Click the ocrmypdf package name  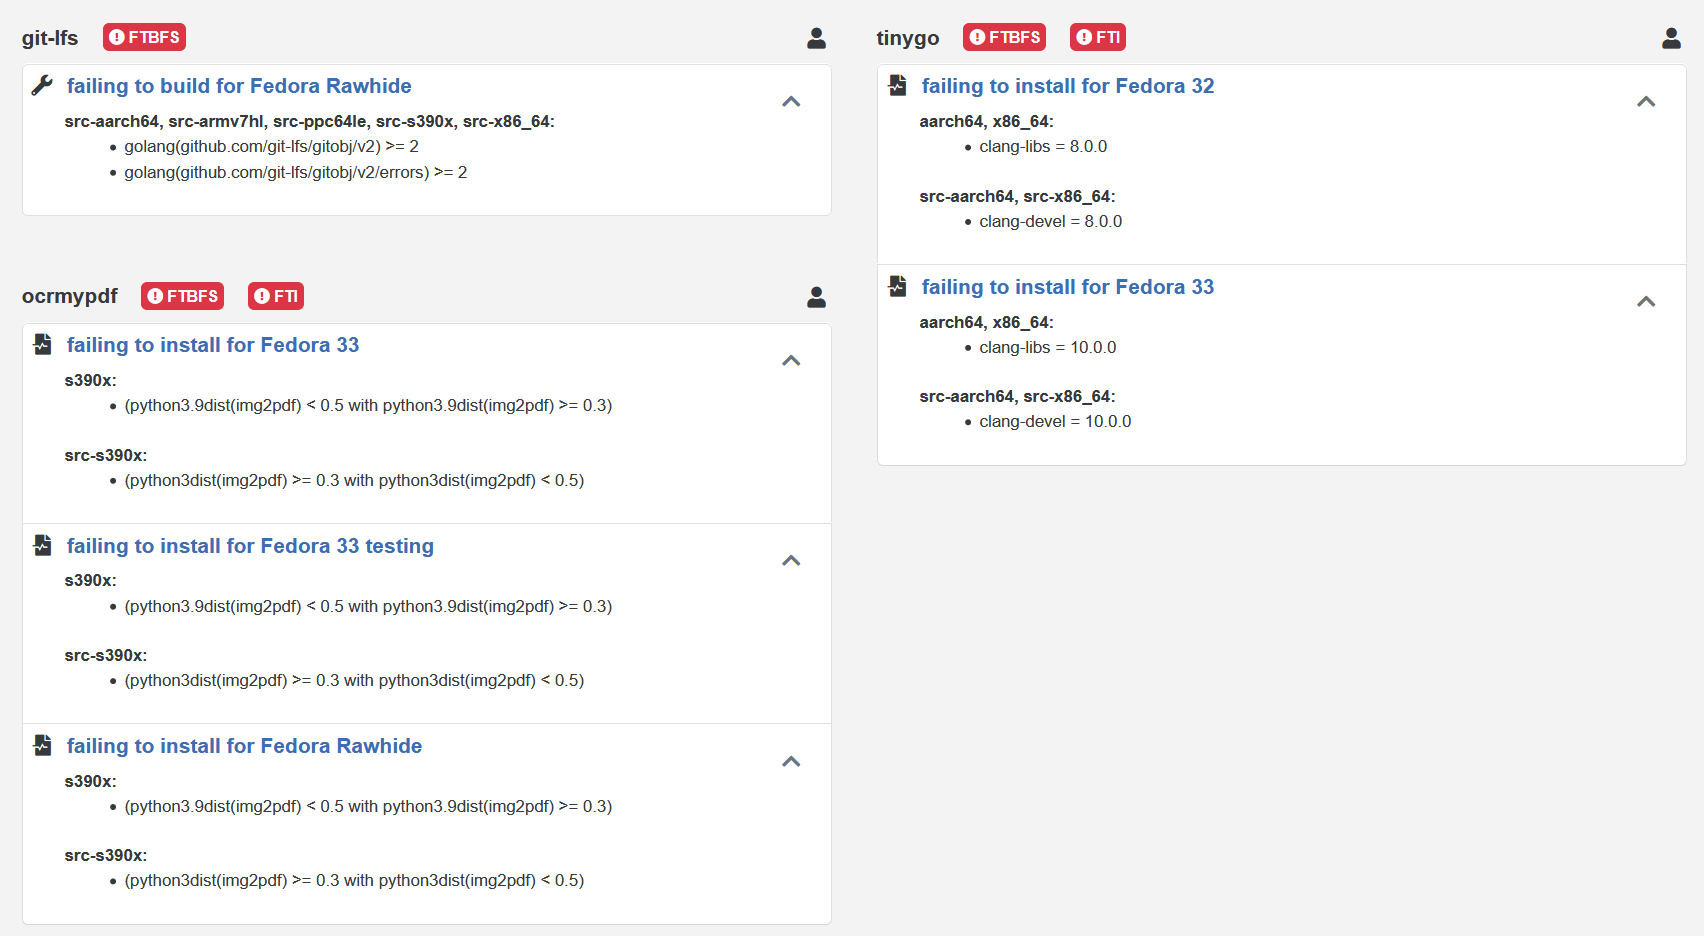click(x=70, y=296)
